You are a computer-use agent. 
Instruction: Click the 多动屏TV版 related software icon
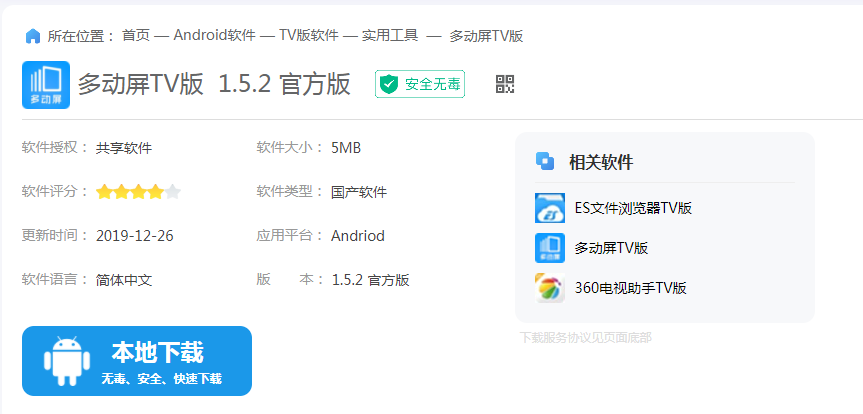[550, 248]
